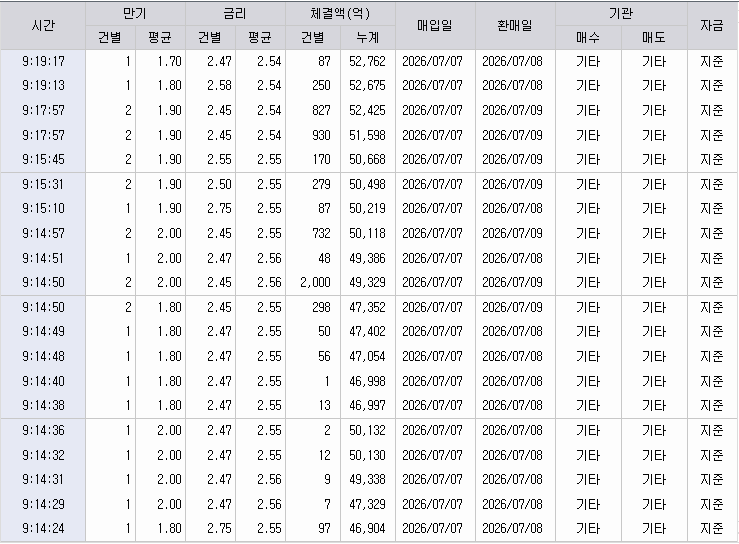Click the 매수 column subheader
This screenshot has height=544, width=739.
pos(588,37)
